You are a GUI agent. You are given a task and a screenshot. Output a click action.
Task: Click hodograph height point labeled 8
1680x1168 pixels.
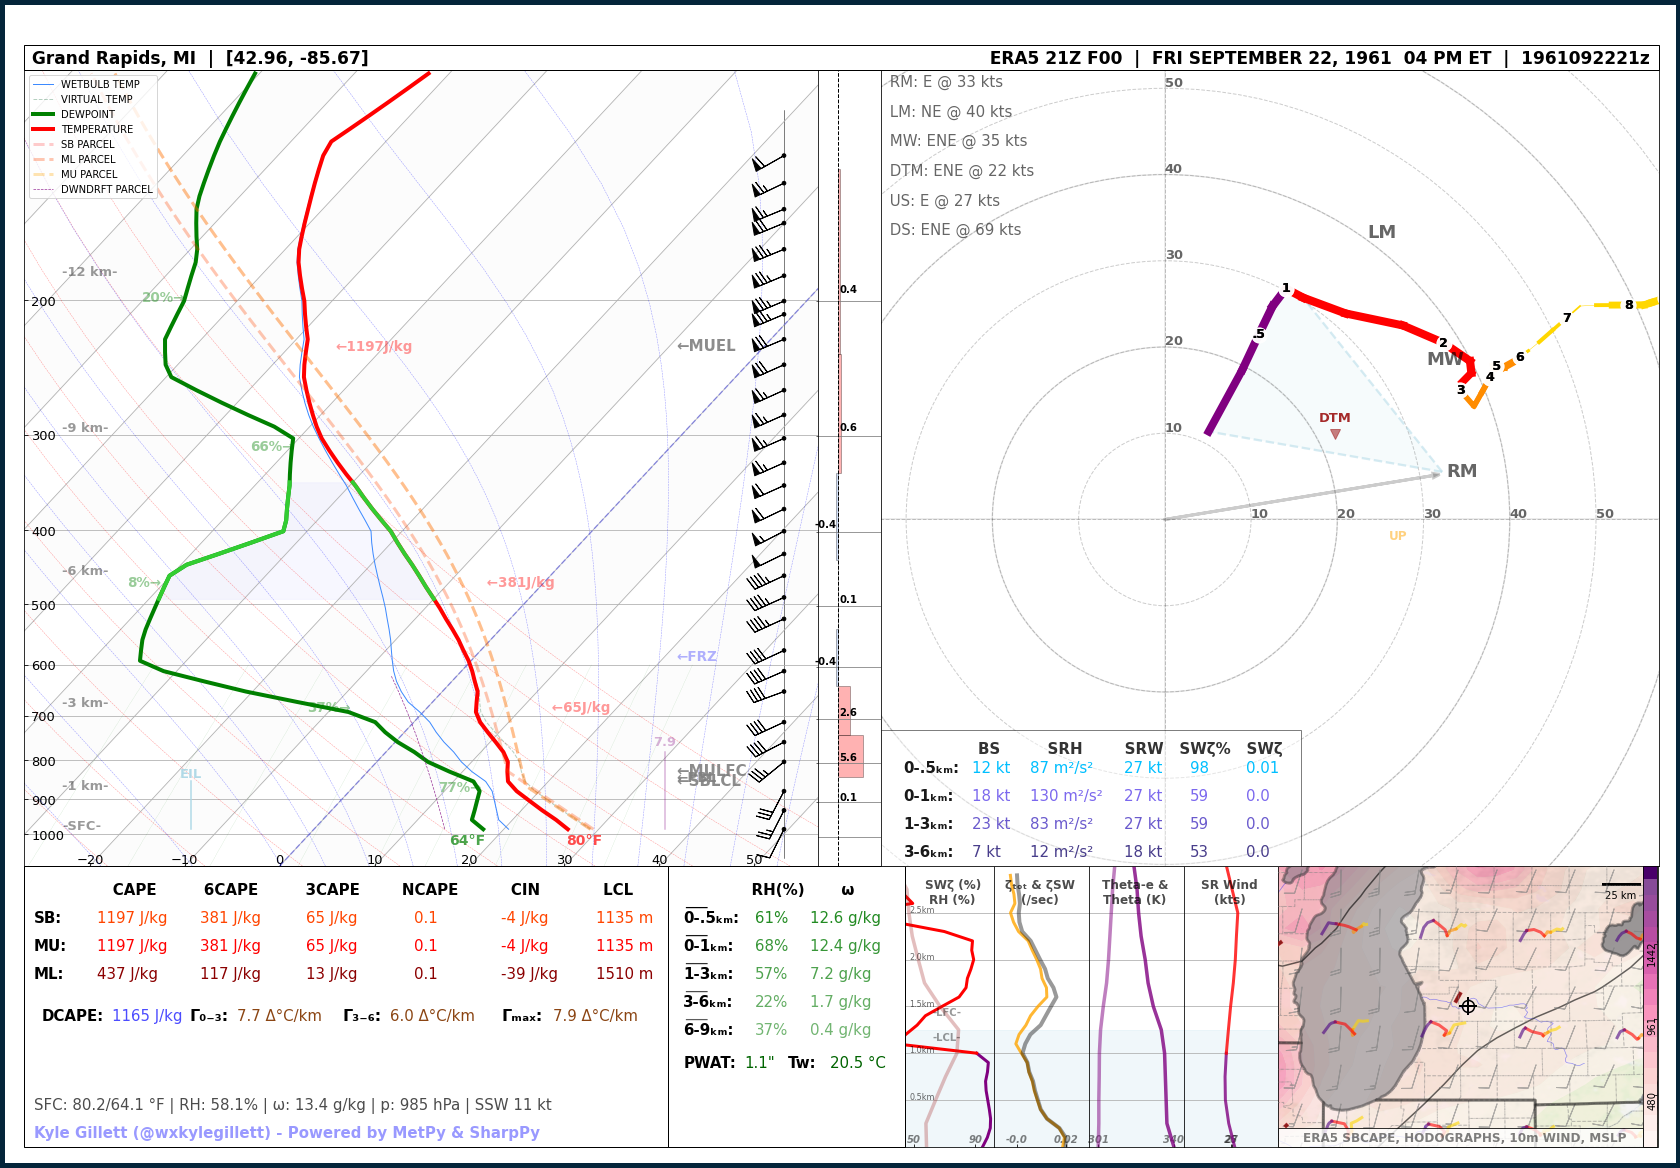(x=1628, y=305)
